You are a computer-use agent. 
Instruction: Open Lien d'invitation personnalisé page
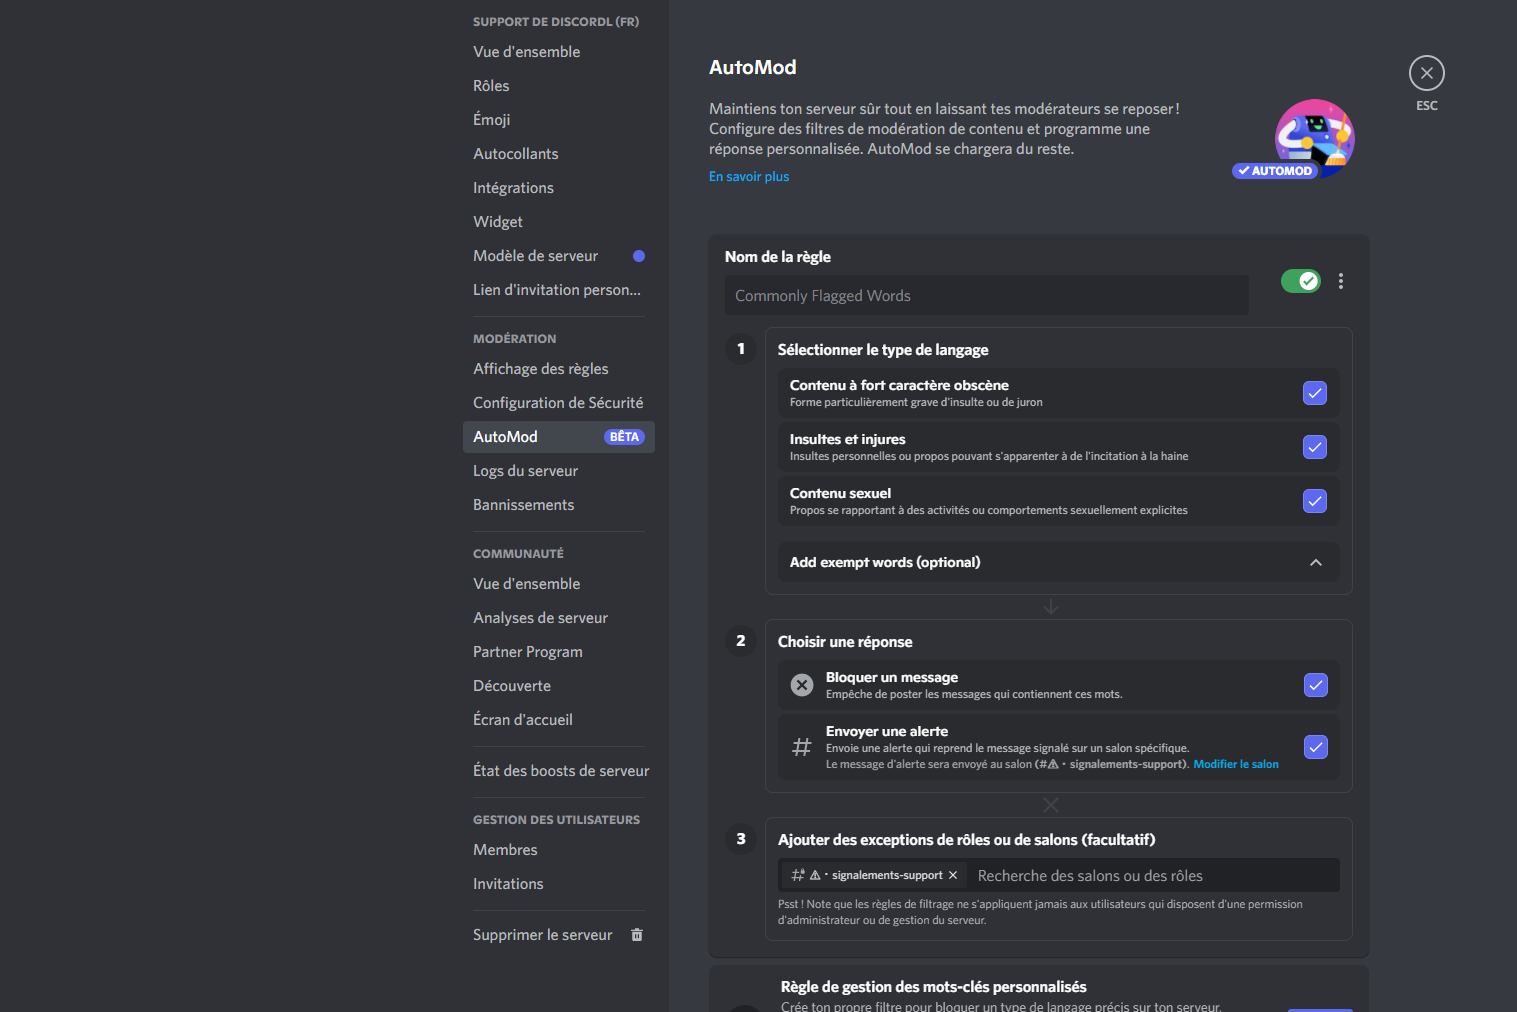point(558,290)
